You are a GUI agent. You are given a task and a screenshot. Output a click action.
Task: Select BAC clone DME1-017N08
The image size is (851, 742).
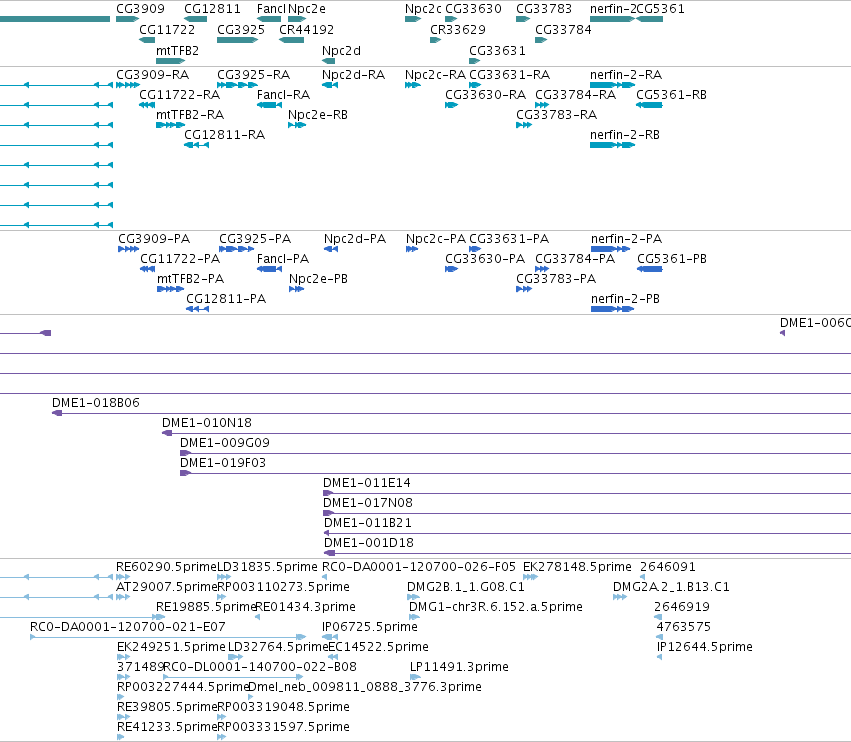coord(587,514)
